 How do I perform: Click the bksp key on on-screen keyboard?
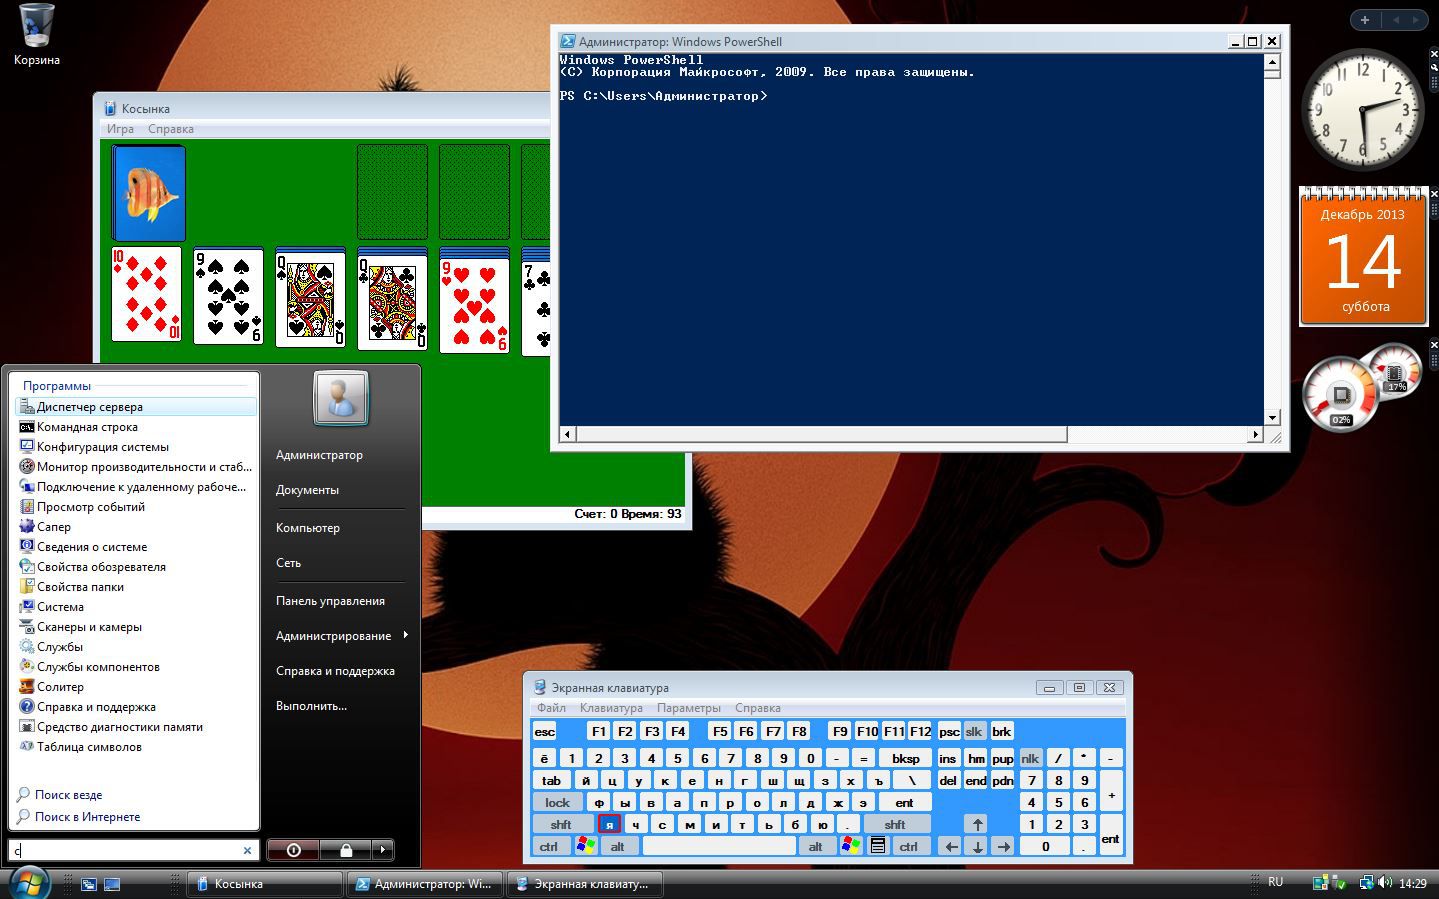pyautogui.click(x=905, y=758)
